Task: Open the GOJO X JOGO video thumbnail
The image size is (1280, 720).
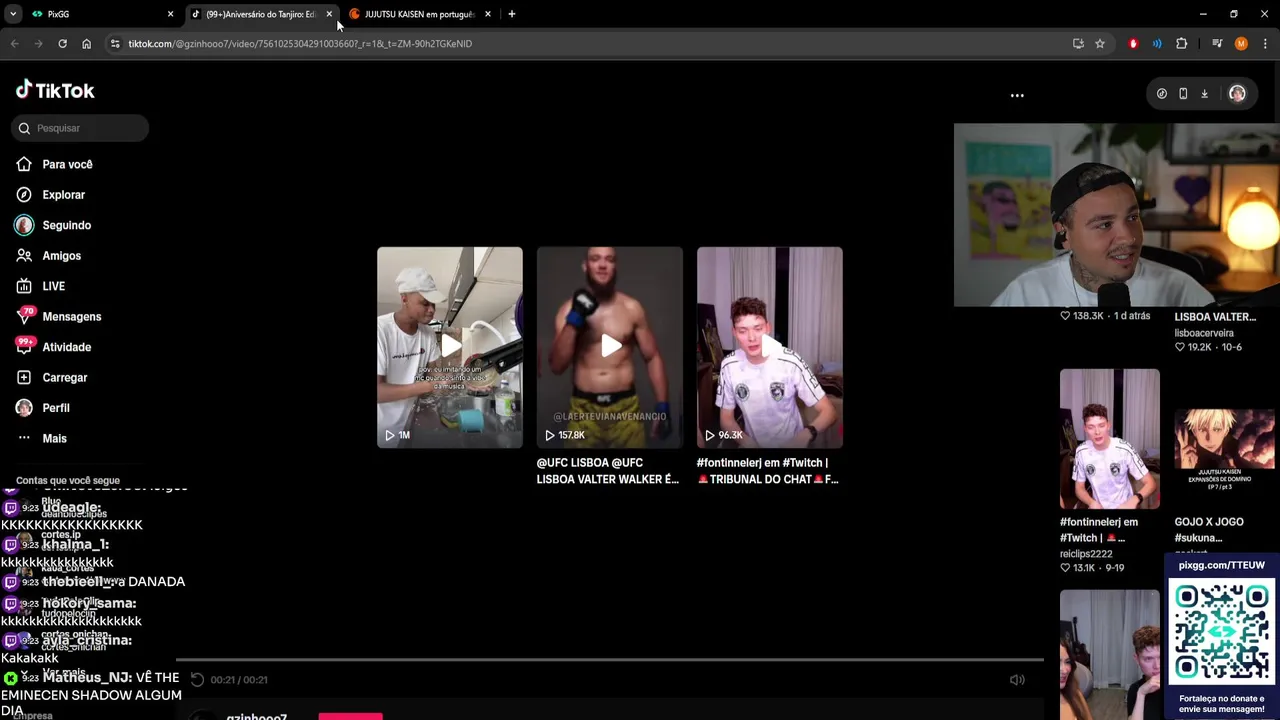Action: click(x=1225, y=439)
